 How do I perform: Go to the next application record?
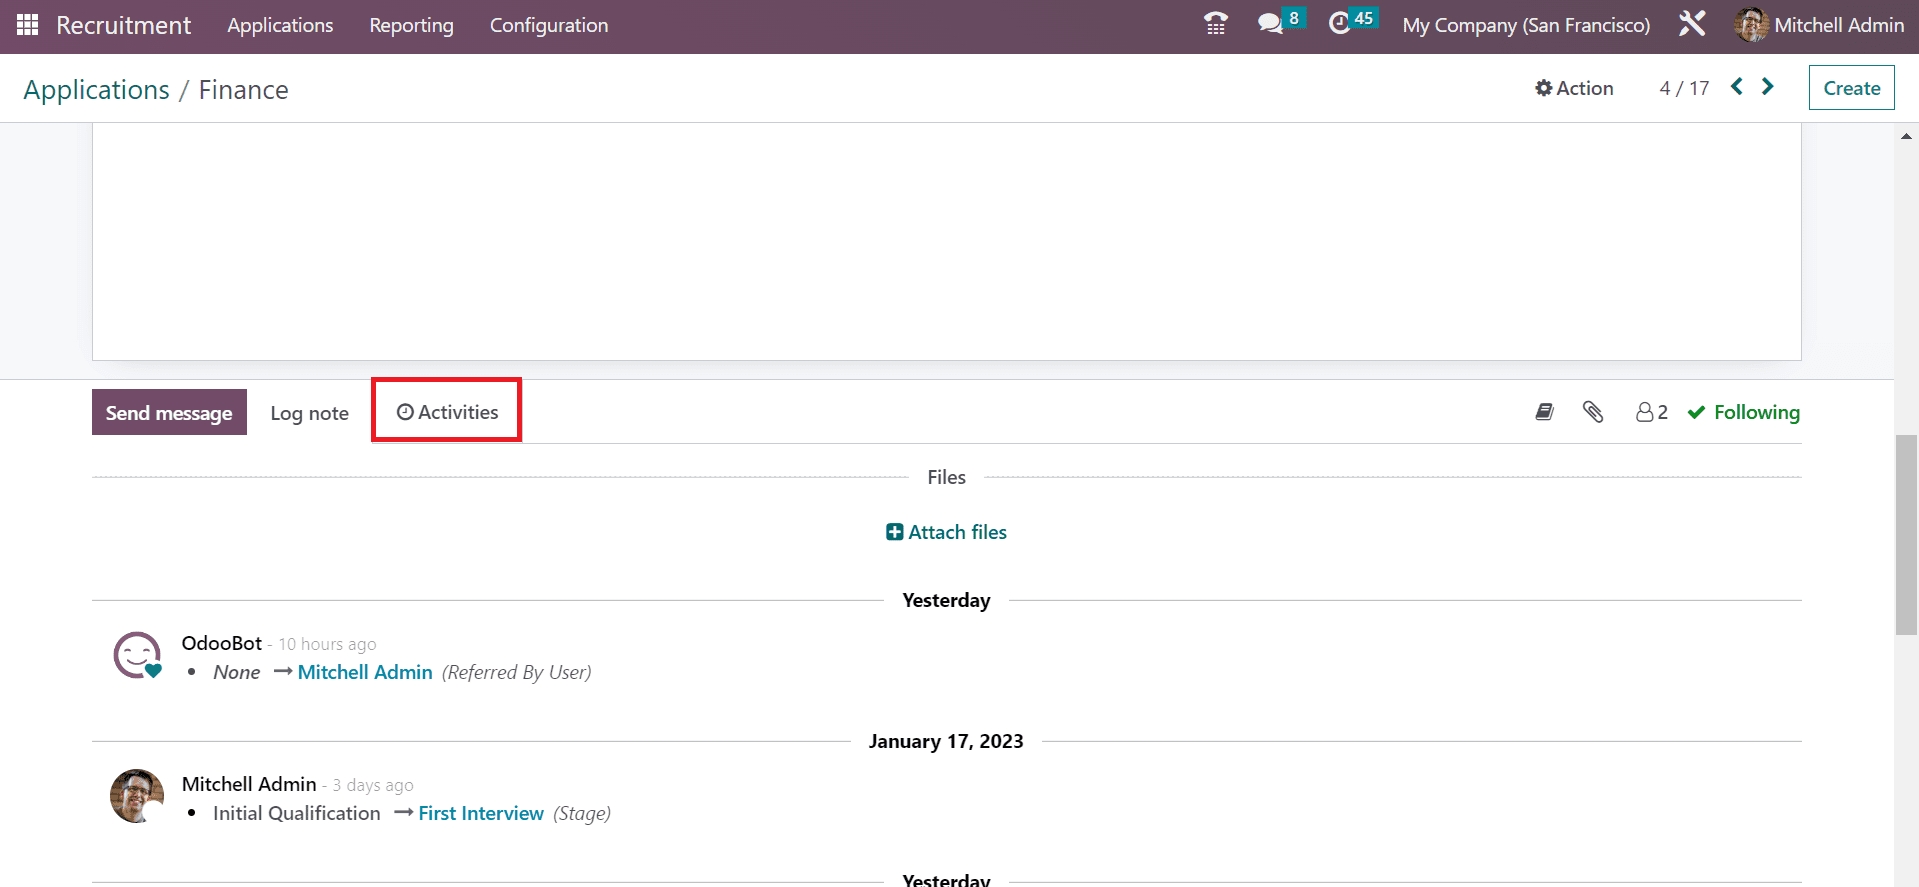click(x=1768, y=87)
